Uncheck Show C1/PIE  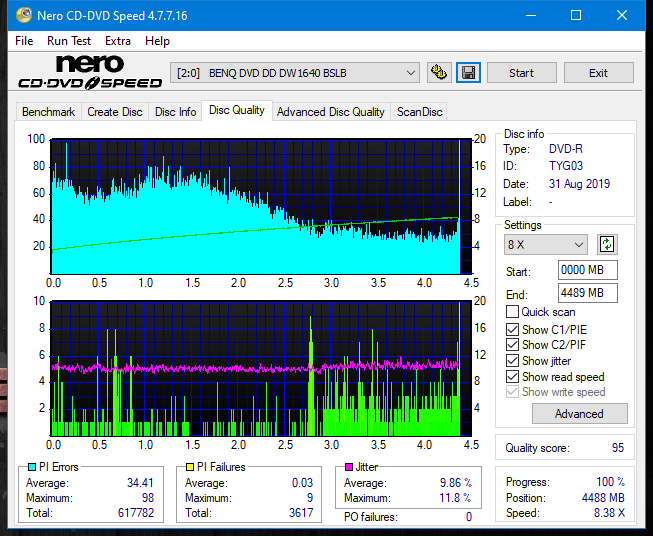pos(512,329)
